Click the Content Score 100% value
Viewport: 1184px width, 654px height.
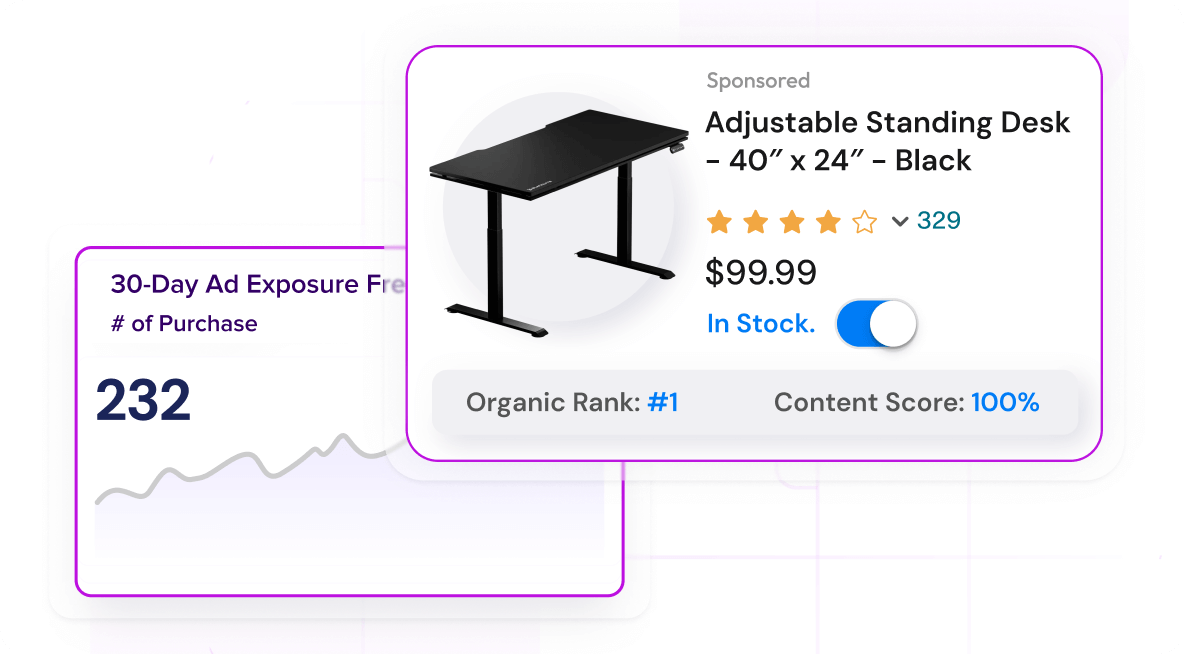1005,403
